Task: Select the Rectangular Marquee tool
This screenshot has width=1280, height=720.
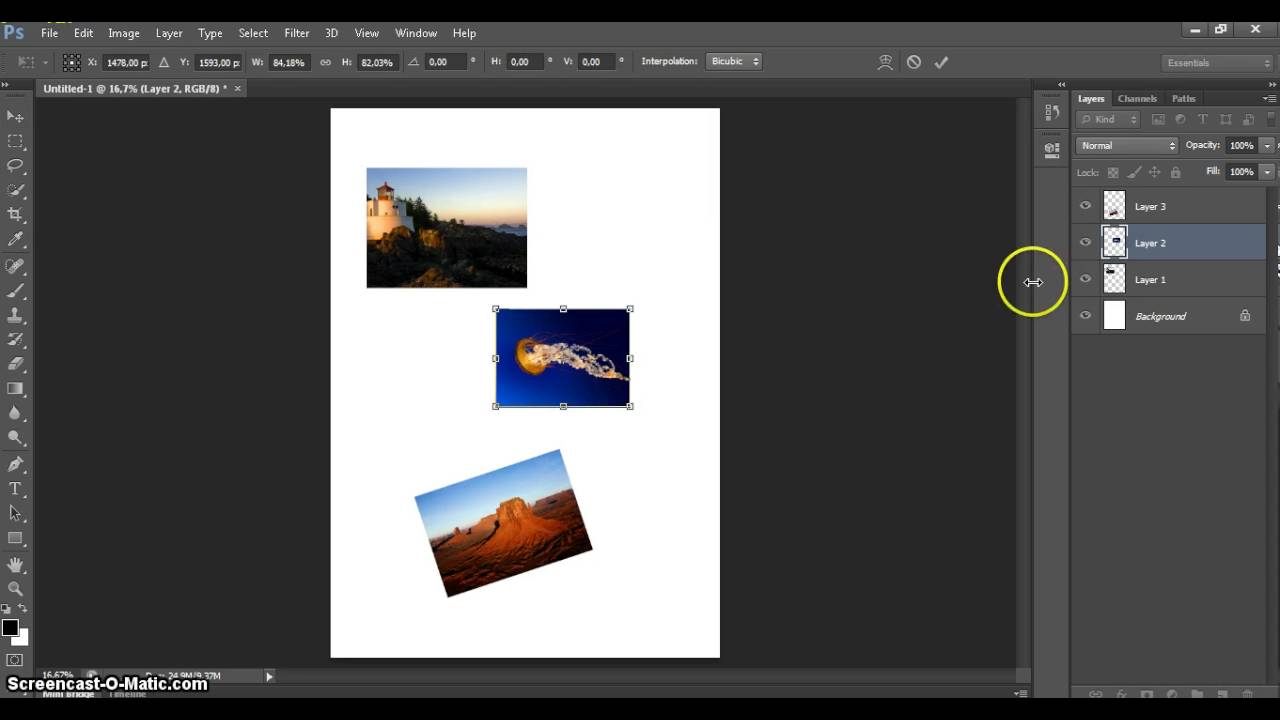Action: point(15,142)
